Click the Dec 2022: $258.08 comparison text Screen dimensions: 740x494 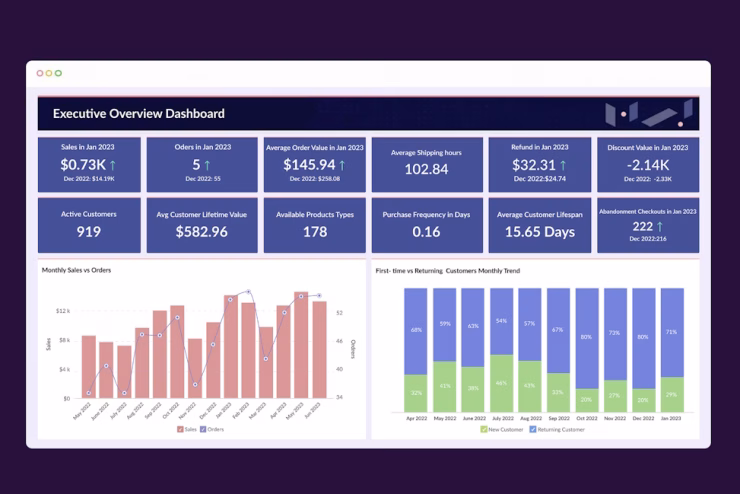(x=315, y=179)
